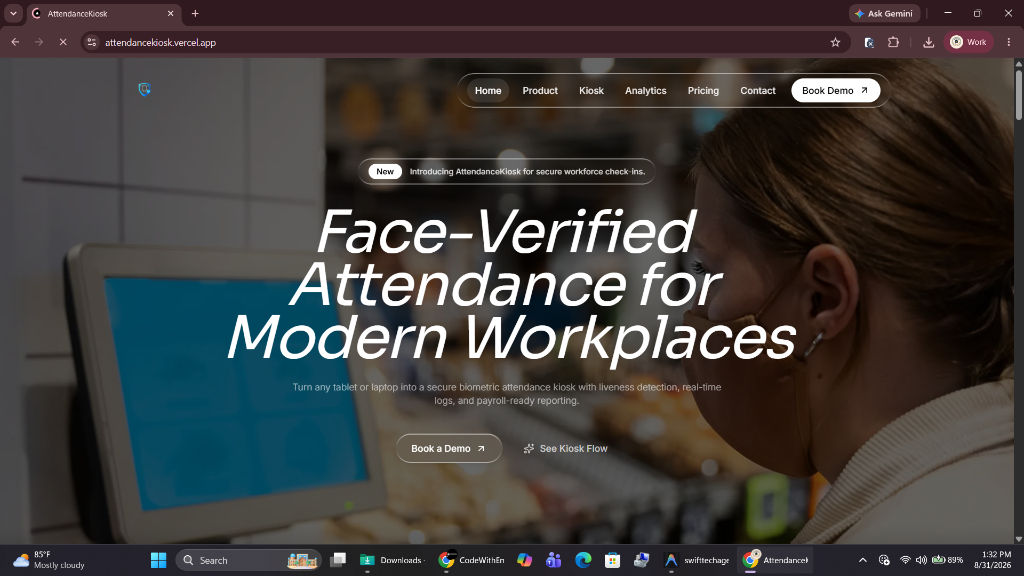Close the AttendanceKiosk tab

(170, 13)
